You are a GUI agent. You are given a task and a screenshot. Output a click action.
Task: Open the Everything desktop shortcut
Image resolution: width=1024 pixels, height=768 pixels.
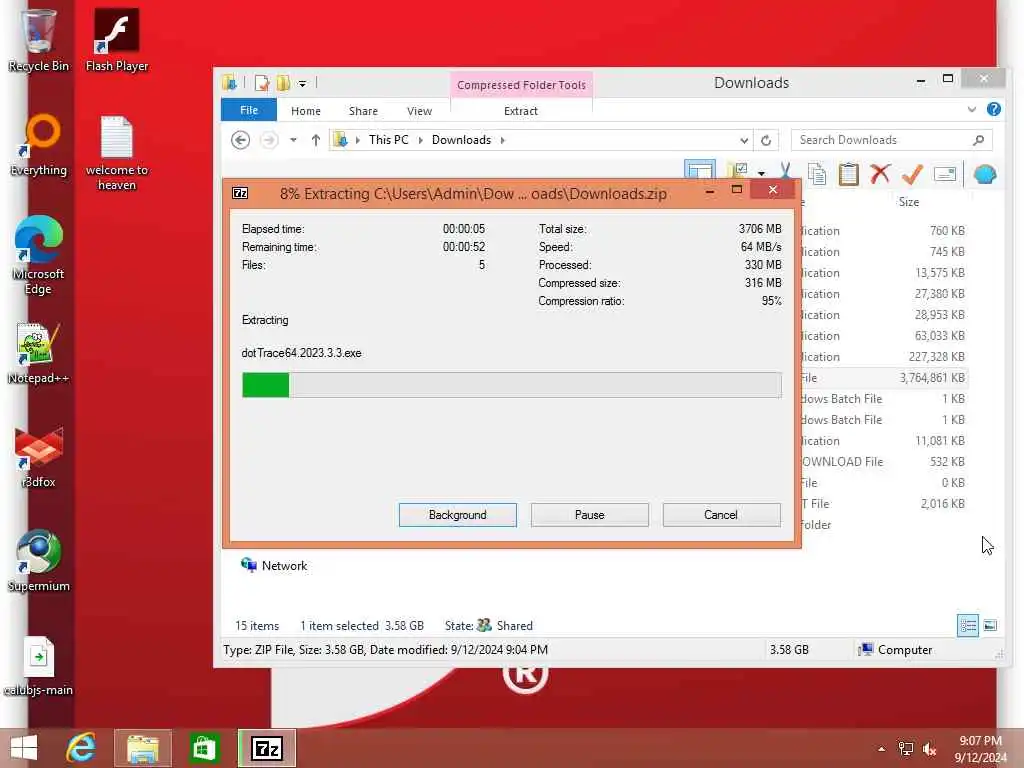point(39,145)
